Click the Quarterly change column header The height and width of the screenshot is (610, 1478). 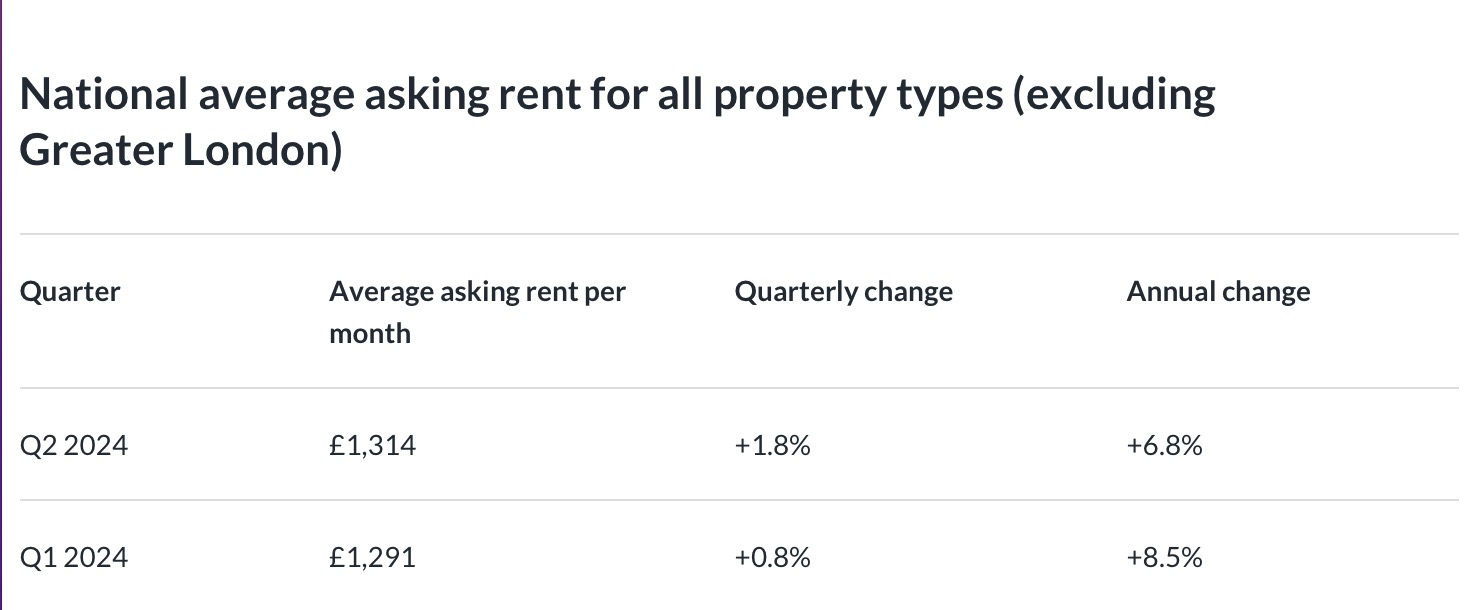843,292
